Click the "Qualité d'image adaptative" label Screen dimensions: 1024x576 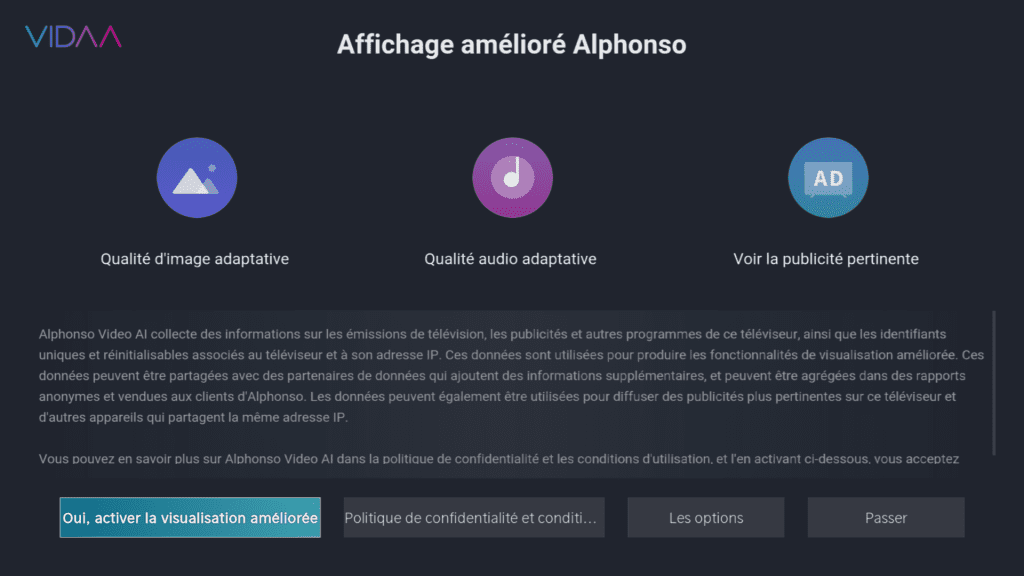click(x=194, y=259)
